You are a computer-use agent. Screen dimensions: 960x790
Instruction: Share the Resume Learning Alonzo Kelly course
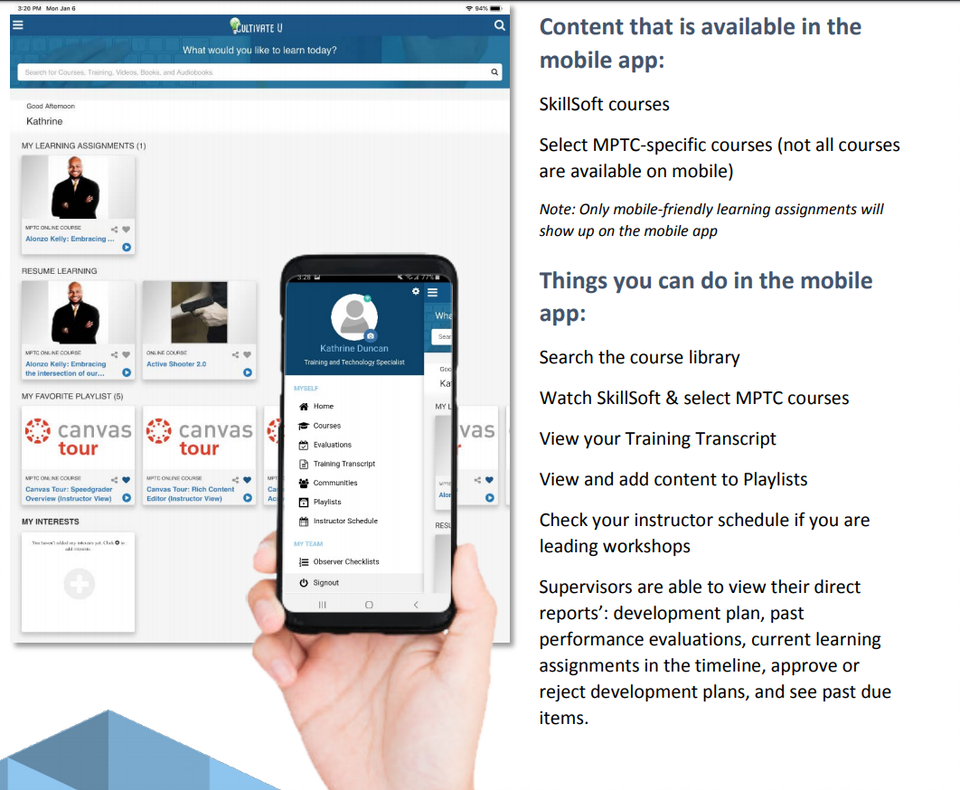click(x=114, y=355)
